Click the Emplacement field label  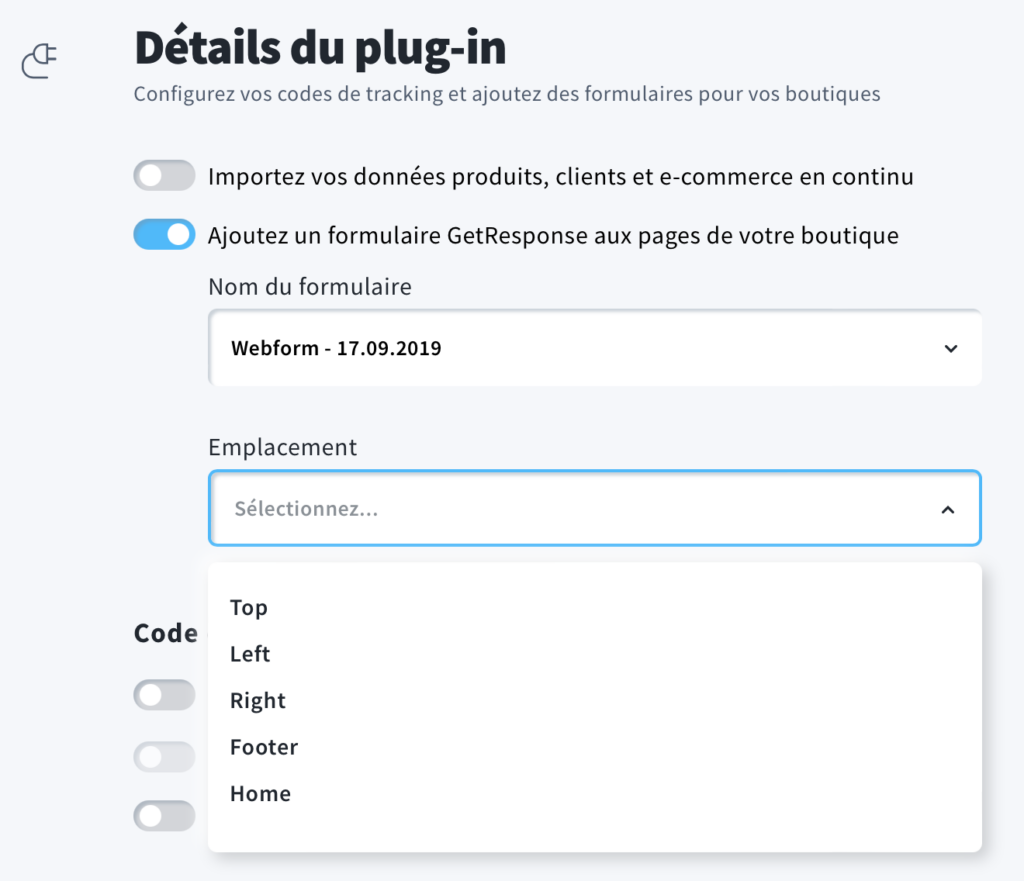click(282, 447)
